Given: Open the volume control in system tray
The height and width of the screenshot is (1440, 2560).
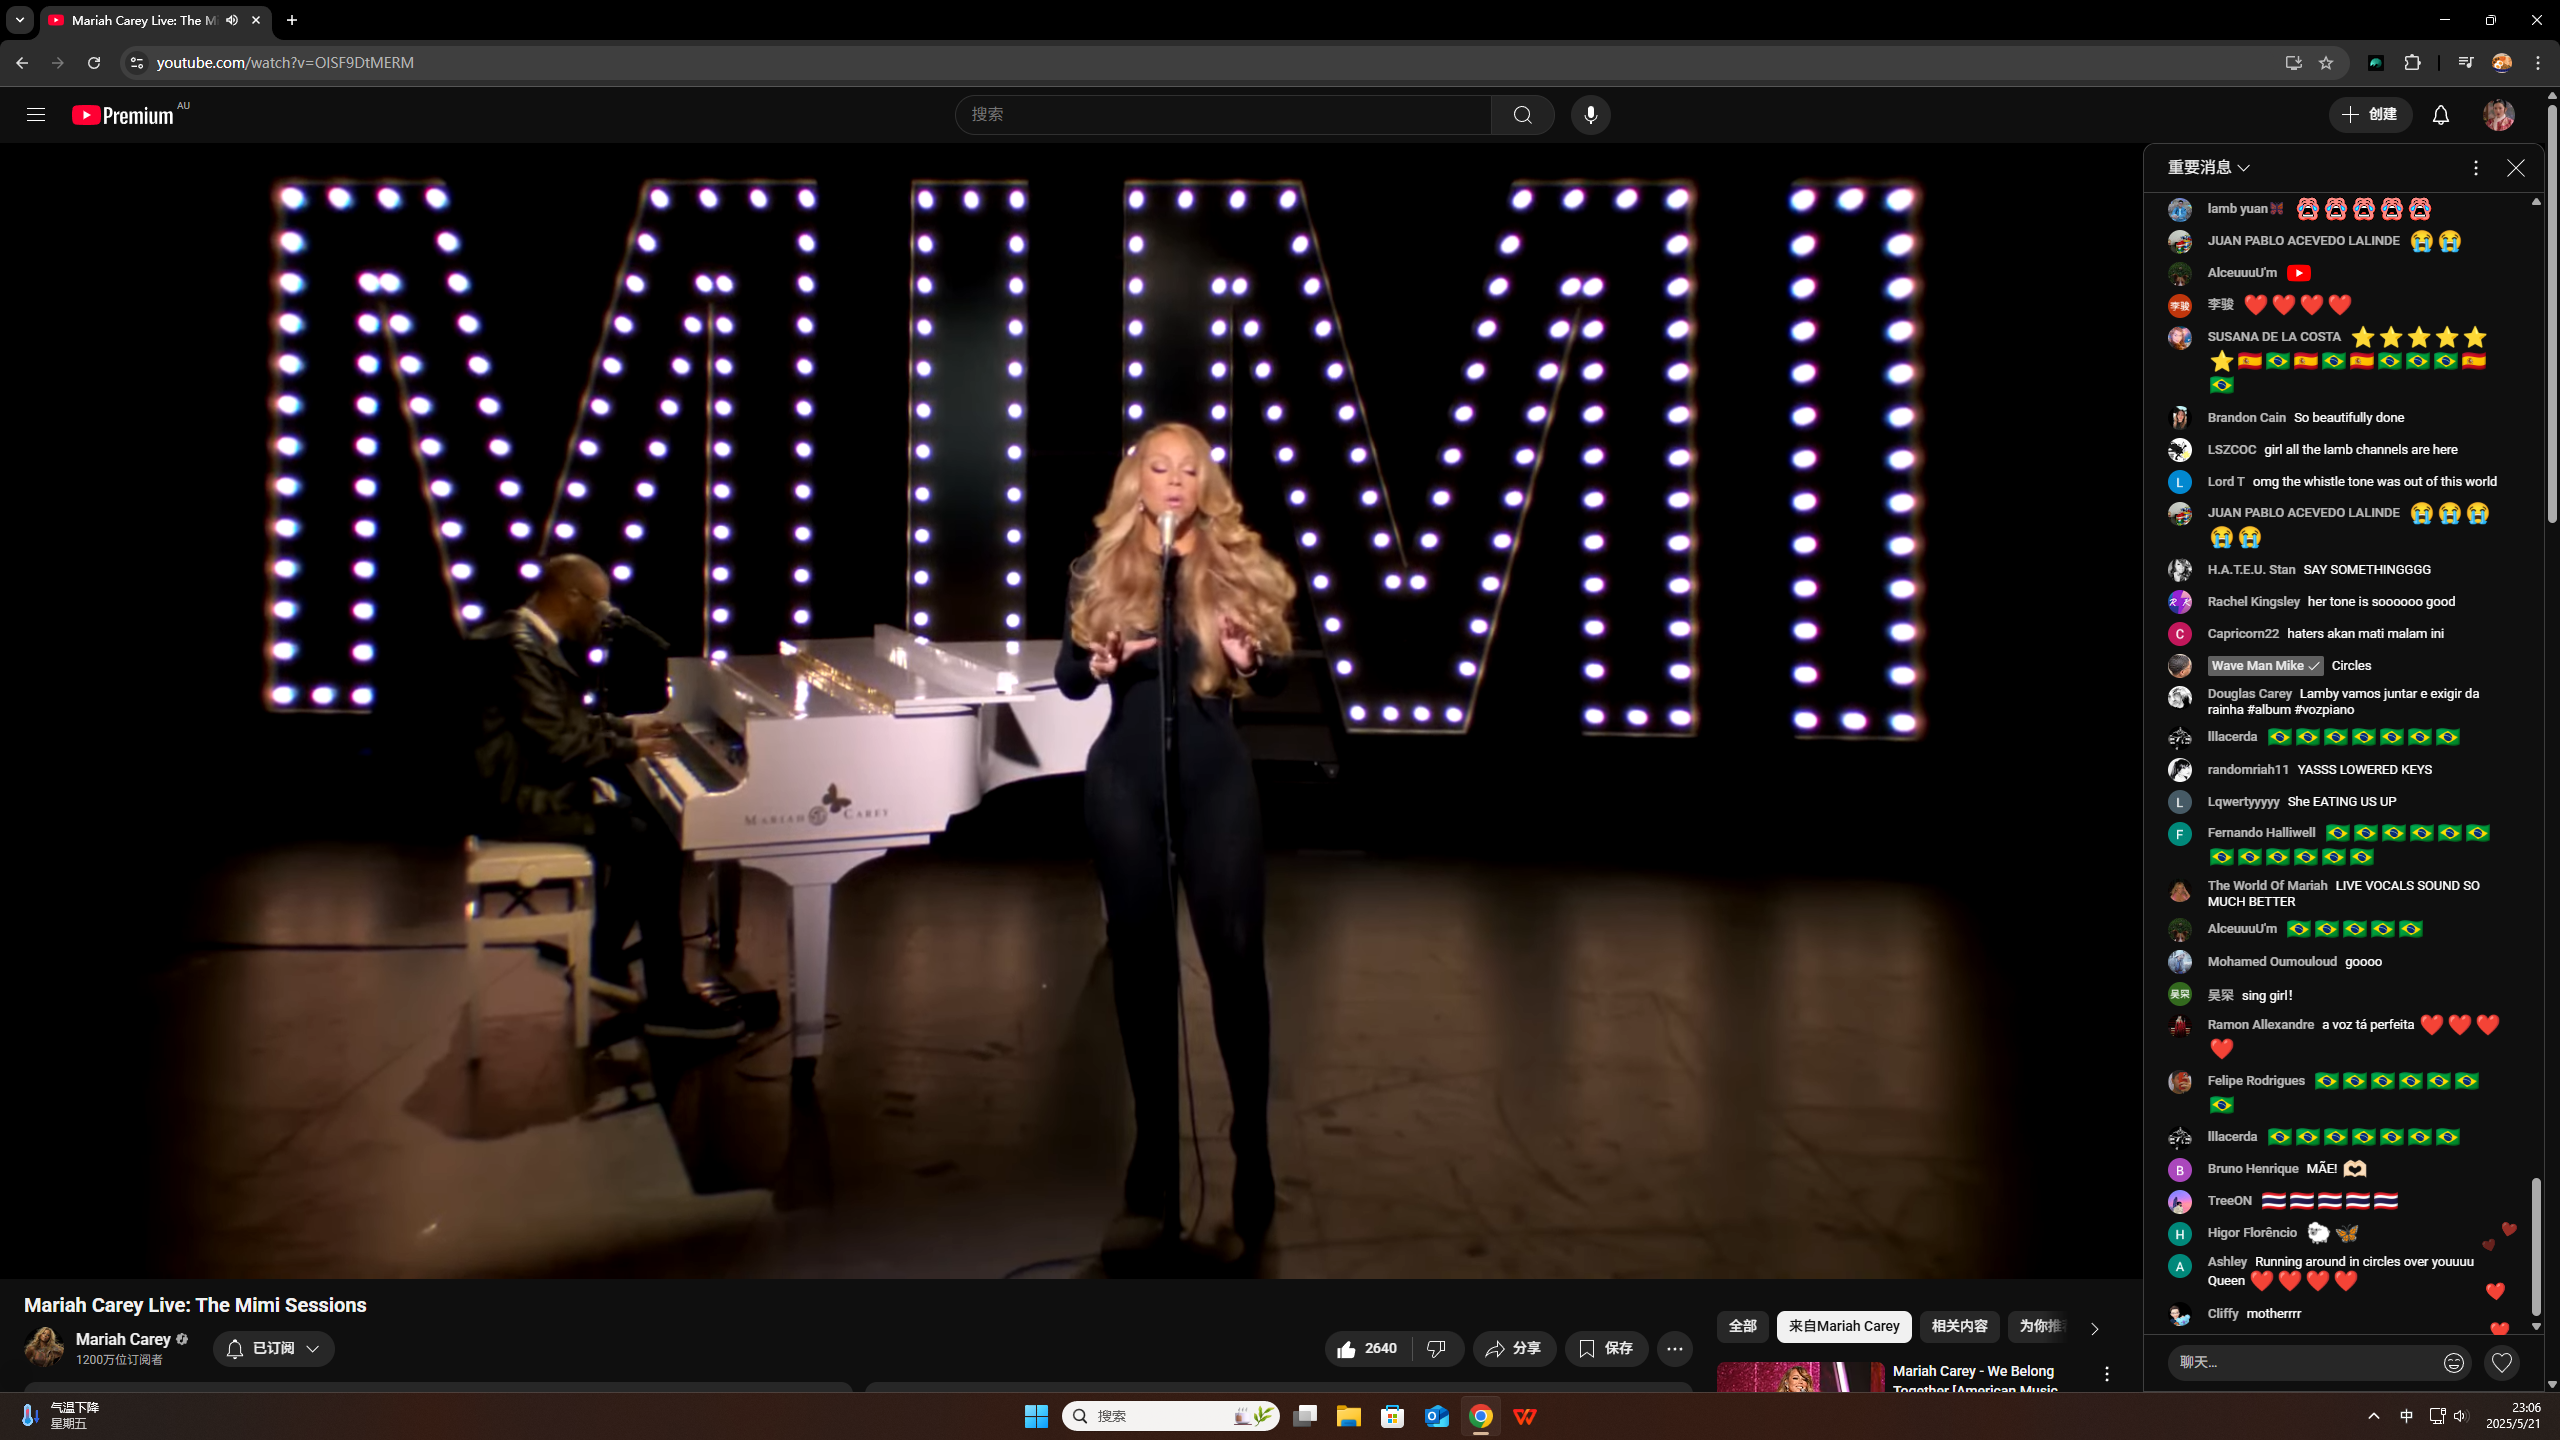Looking at the screenshot, I should click(x=2461, y=1416).
